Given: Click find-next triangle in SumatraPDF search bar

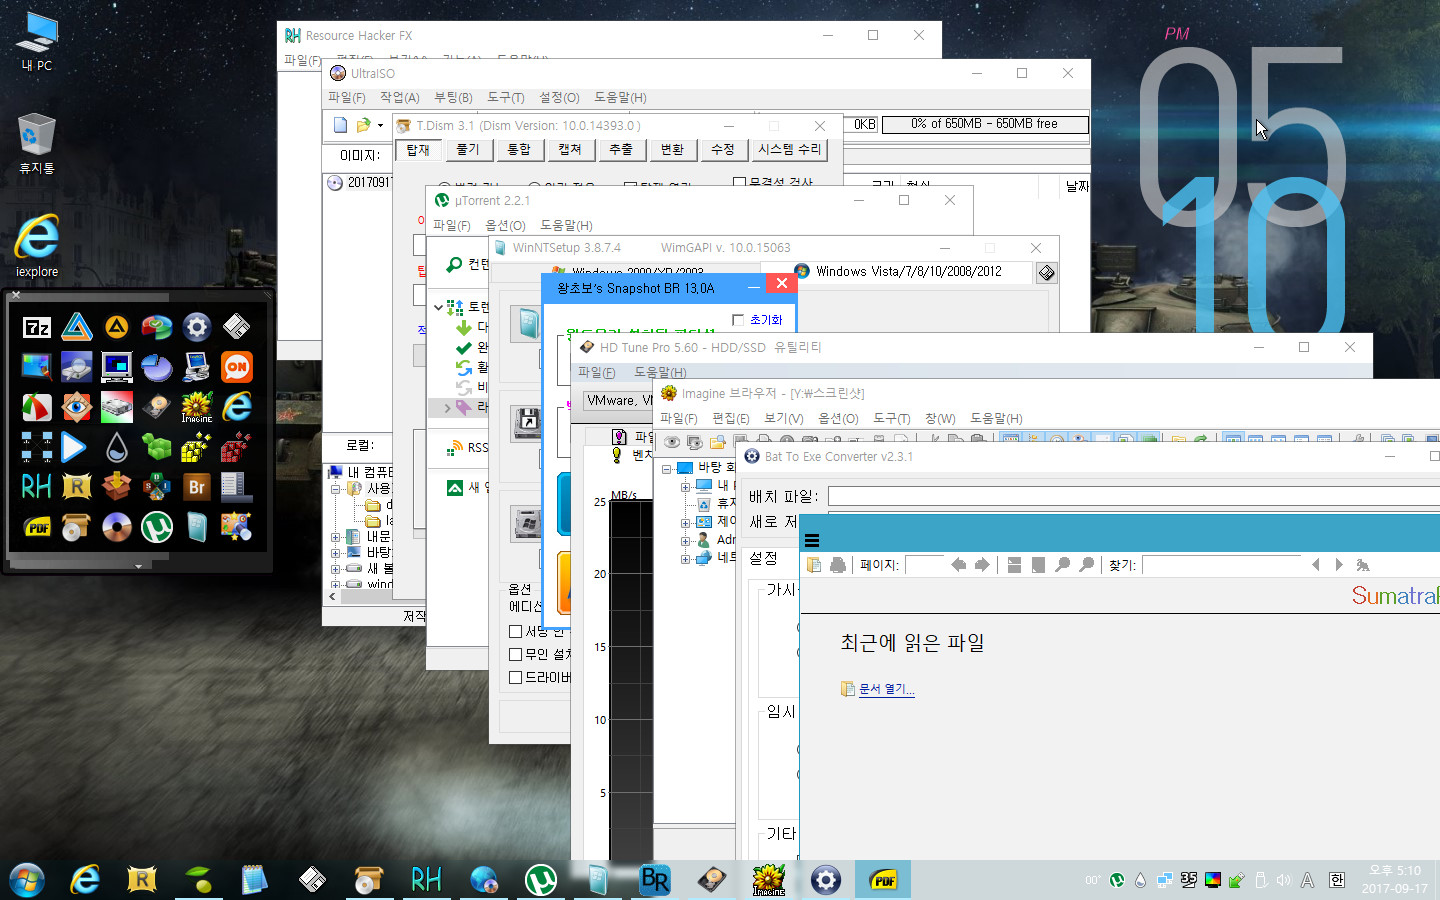Looking at the screenshot, I should 1339,565.
